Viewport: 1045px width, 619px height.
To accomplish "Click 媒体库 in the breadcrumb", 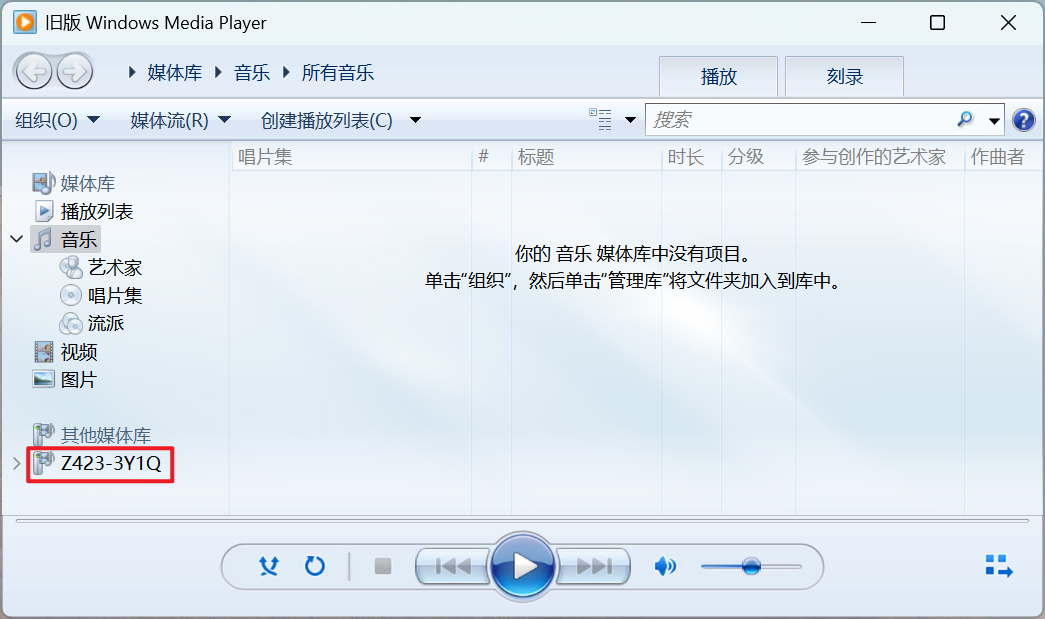I will tap(175, 73).
